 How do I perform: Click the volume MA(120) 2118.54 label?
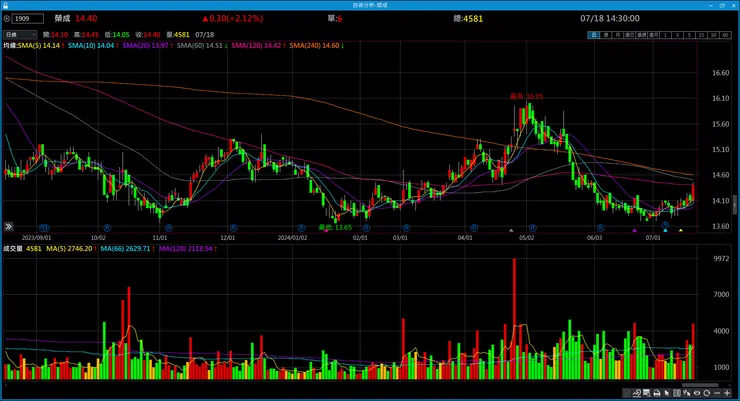[188, 249]
